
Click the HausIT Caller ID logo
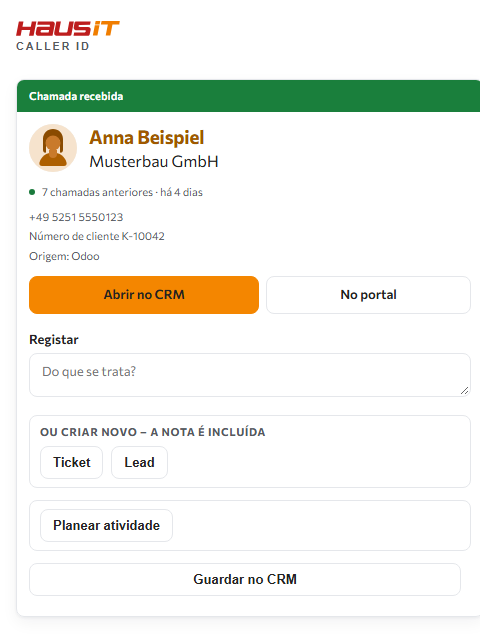pos(68,36)
